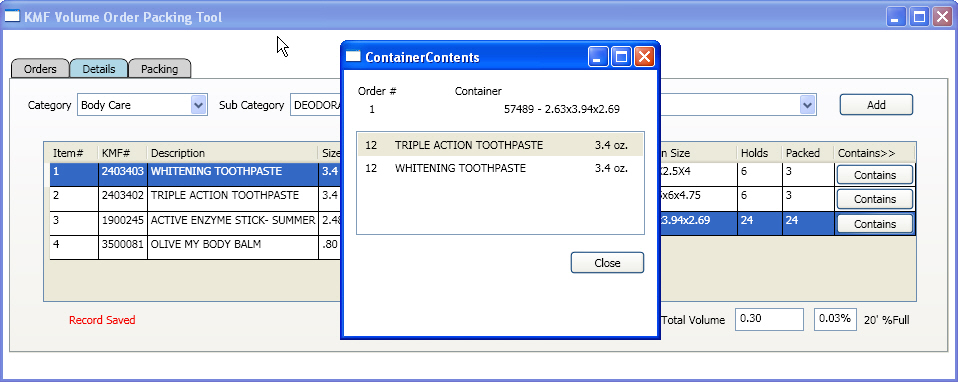This screenshot has height=382, width=958.
Task: Click the ContainerContents title bar window icon
Action: pyautogui.click(x=353, y=57)
